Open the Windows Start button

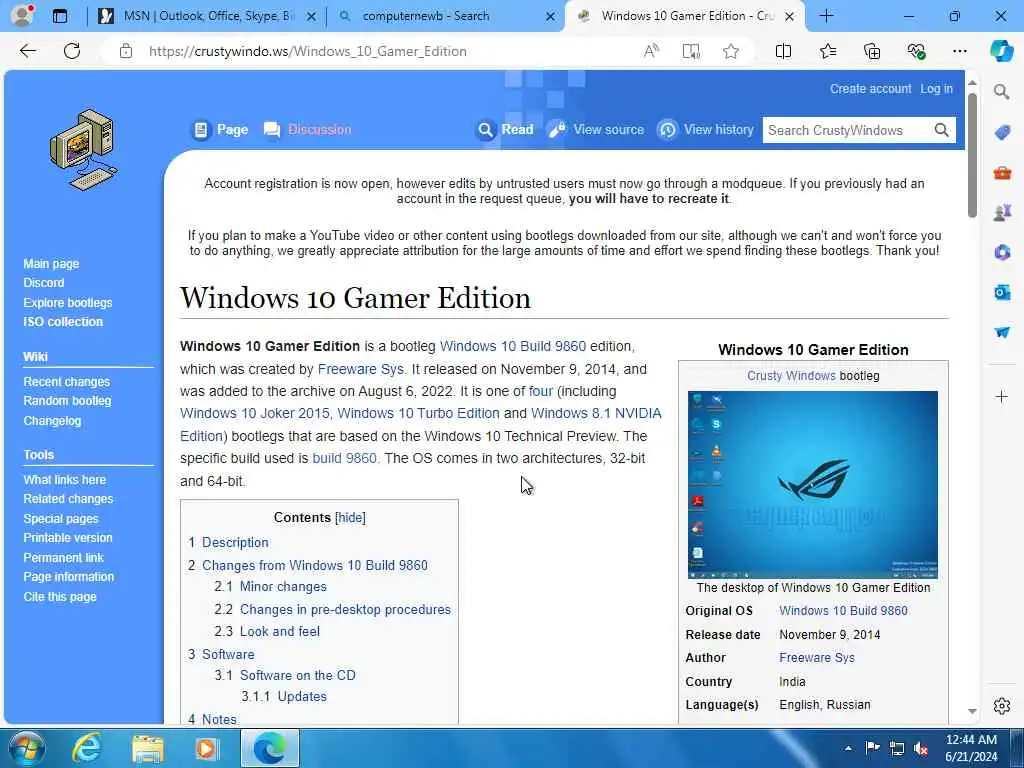[25, 748]
